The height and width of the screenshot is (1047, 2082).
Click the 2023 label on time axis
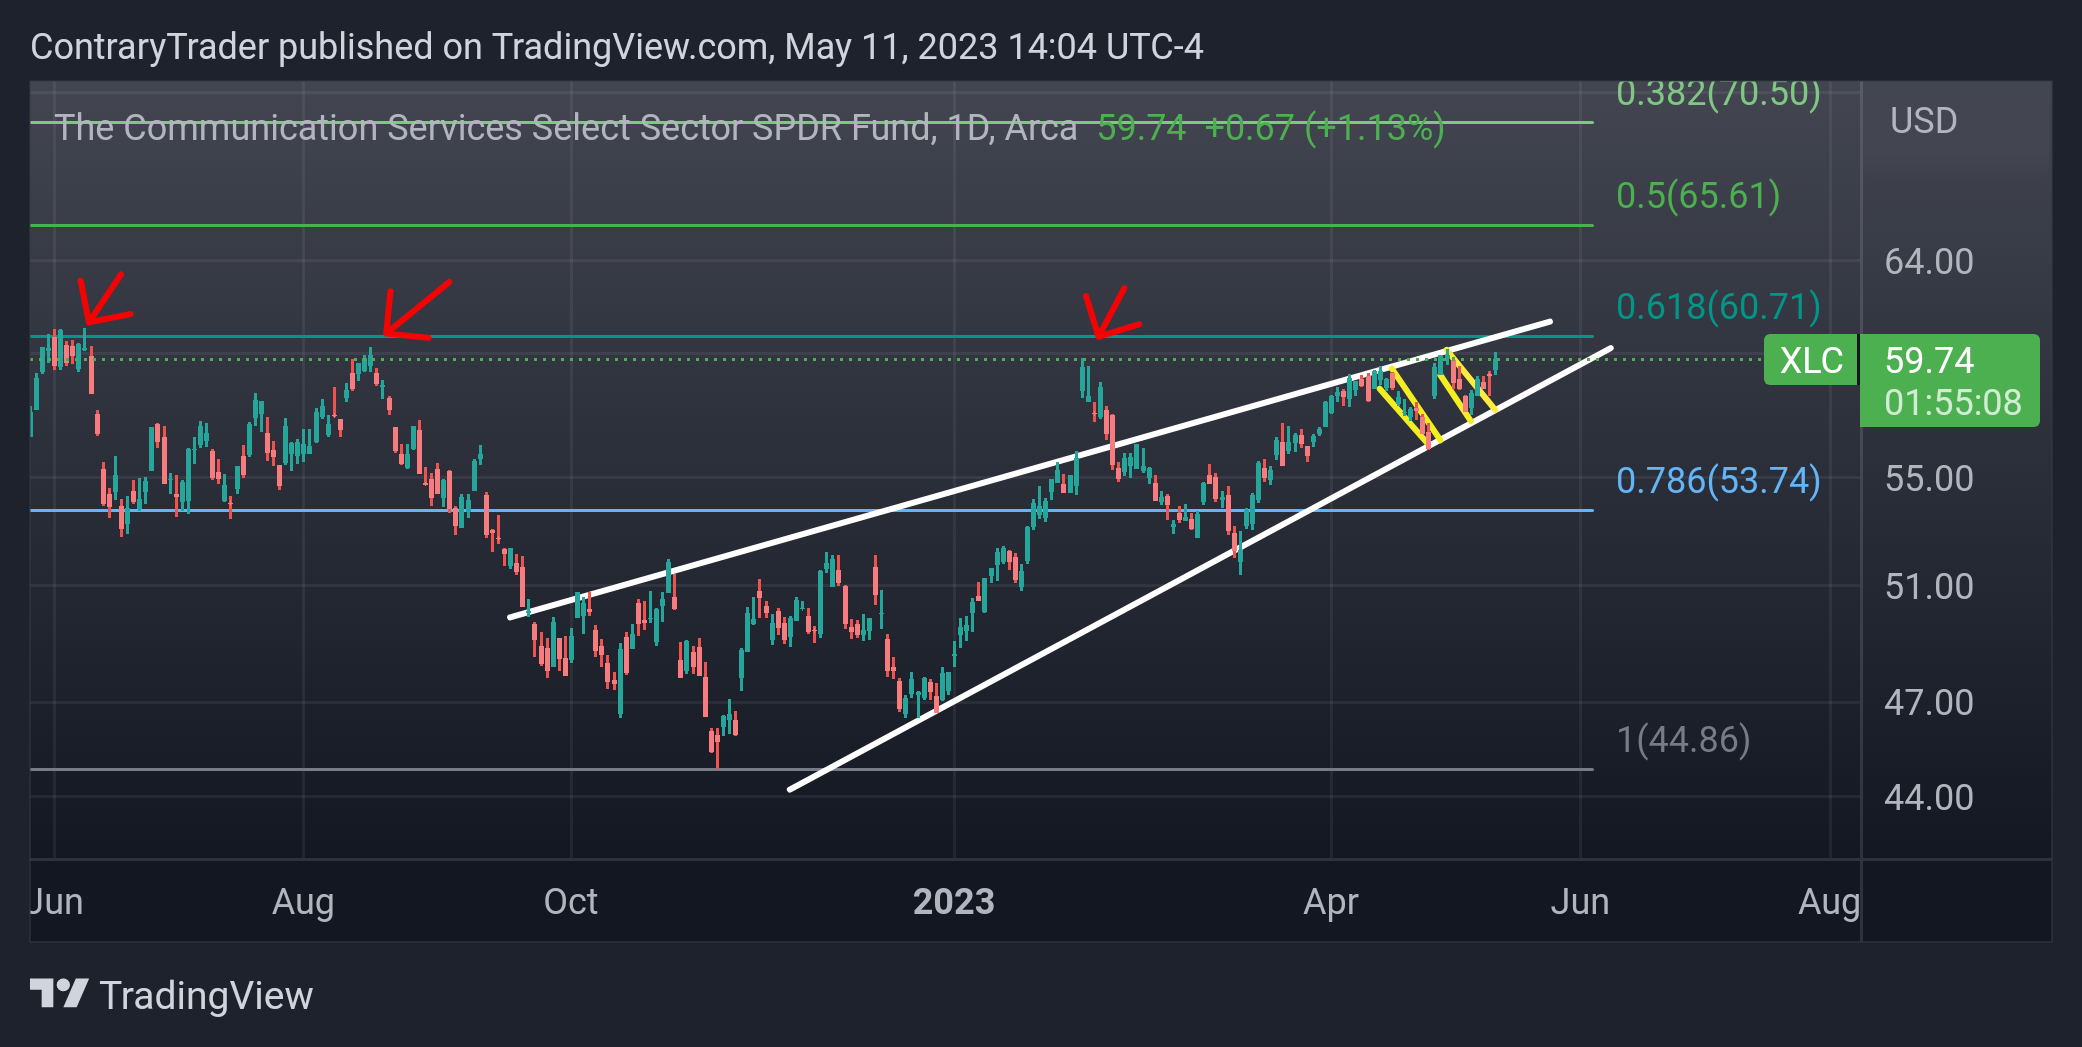pyautogui.click(x=953, y=902)
